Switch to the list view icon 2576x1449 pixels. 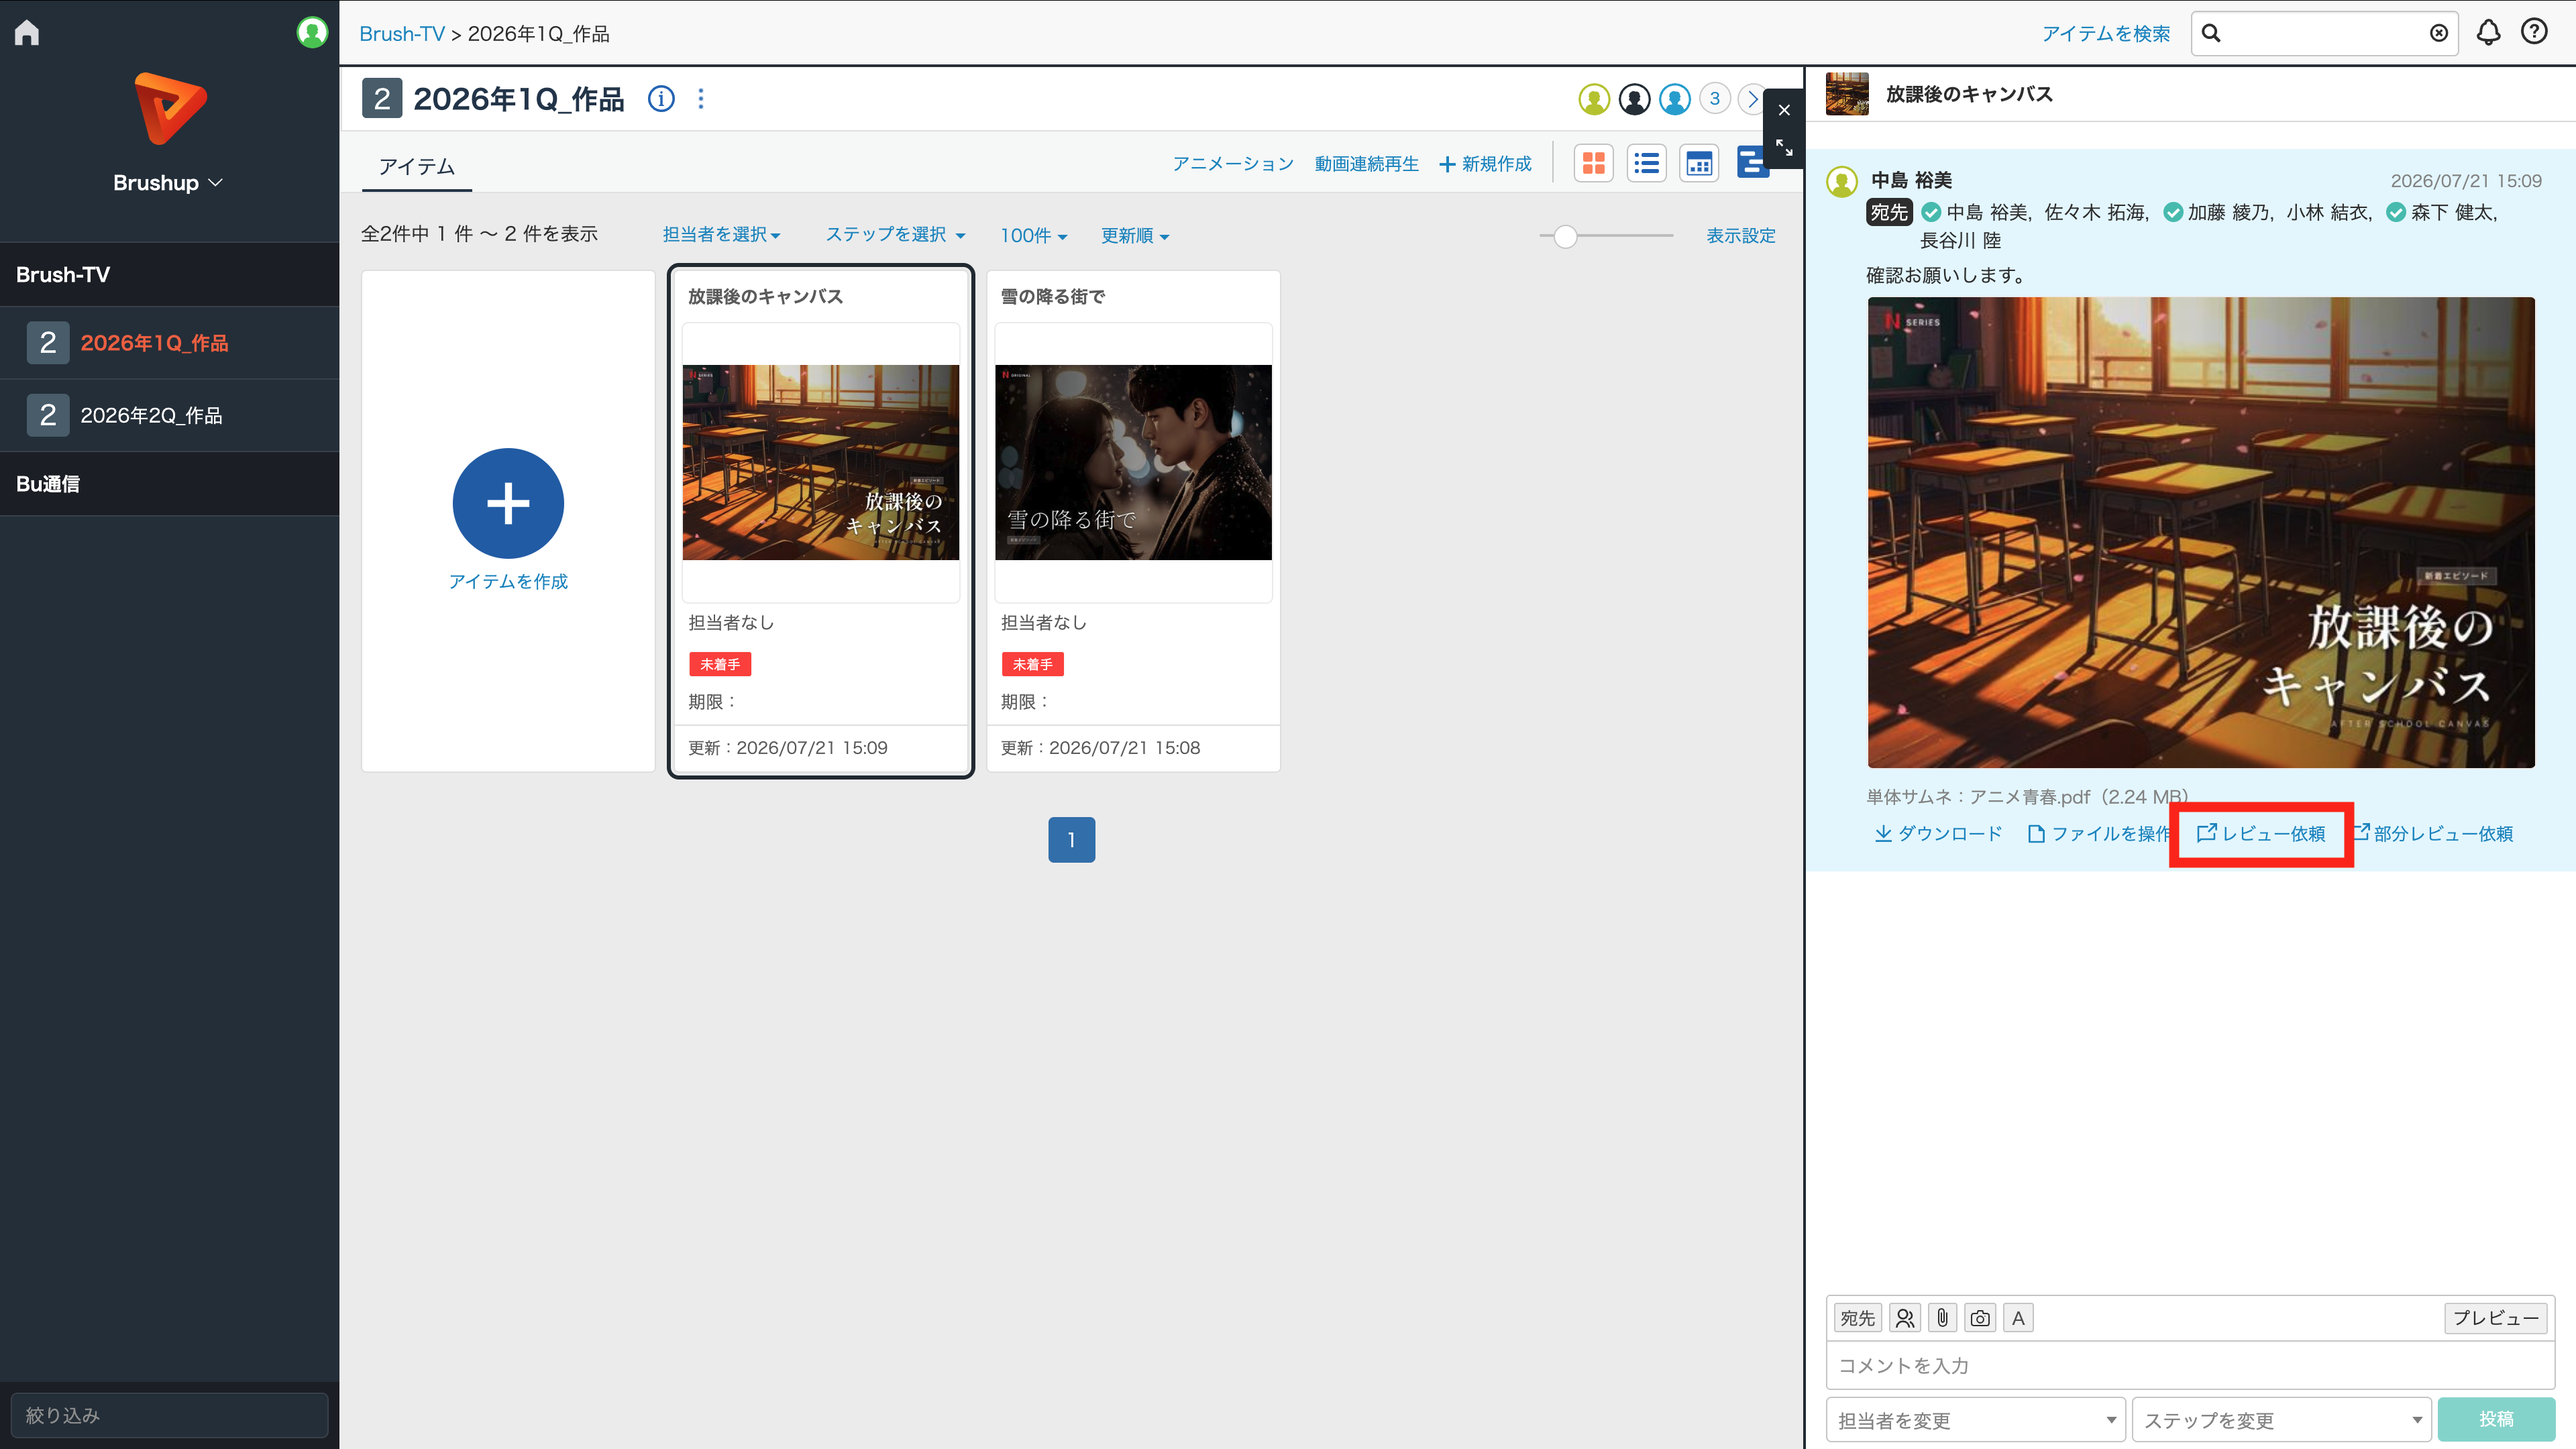point(1646,163)
